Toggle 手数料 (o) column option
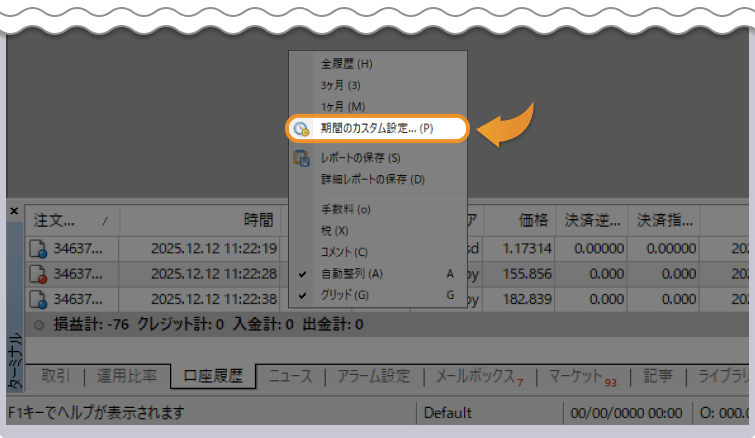 378,209
